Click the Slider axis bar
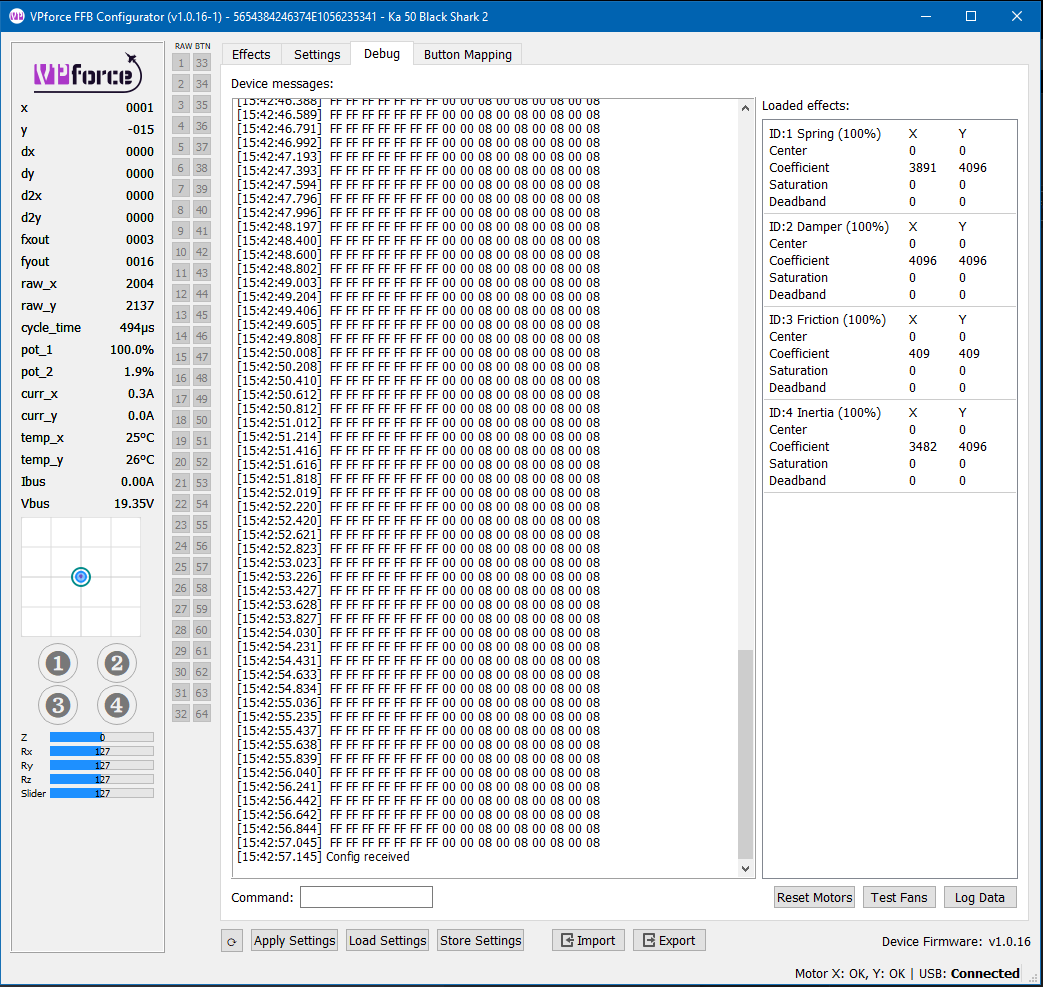The width and height of the screenshot is (1043, 987). [x=102, y=793]
